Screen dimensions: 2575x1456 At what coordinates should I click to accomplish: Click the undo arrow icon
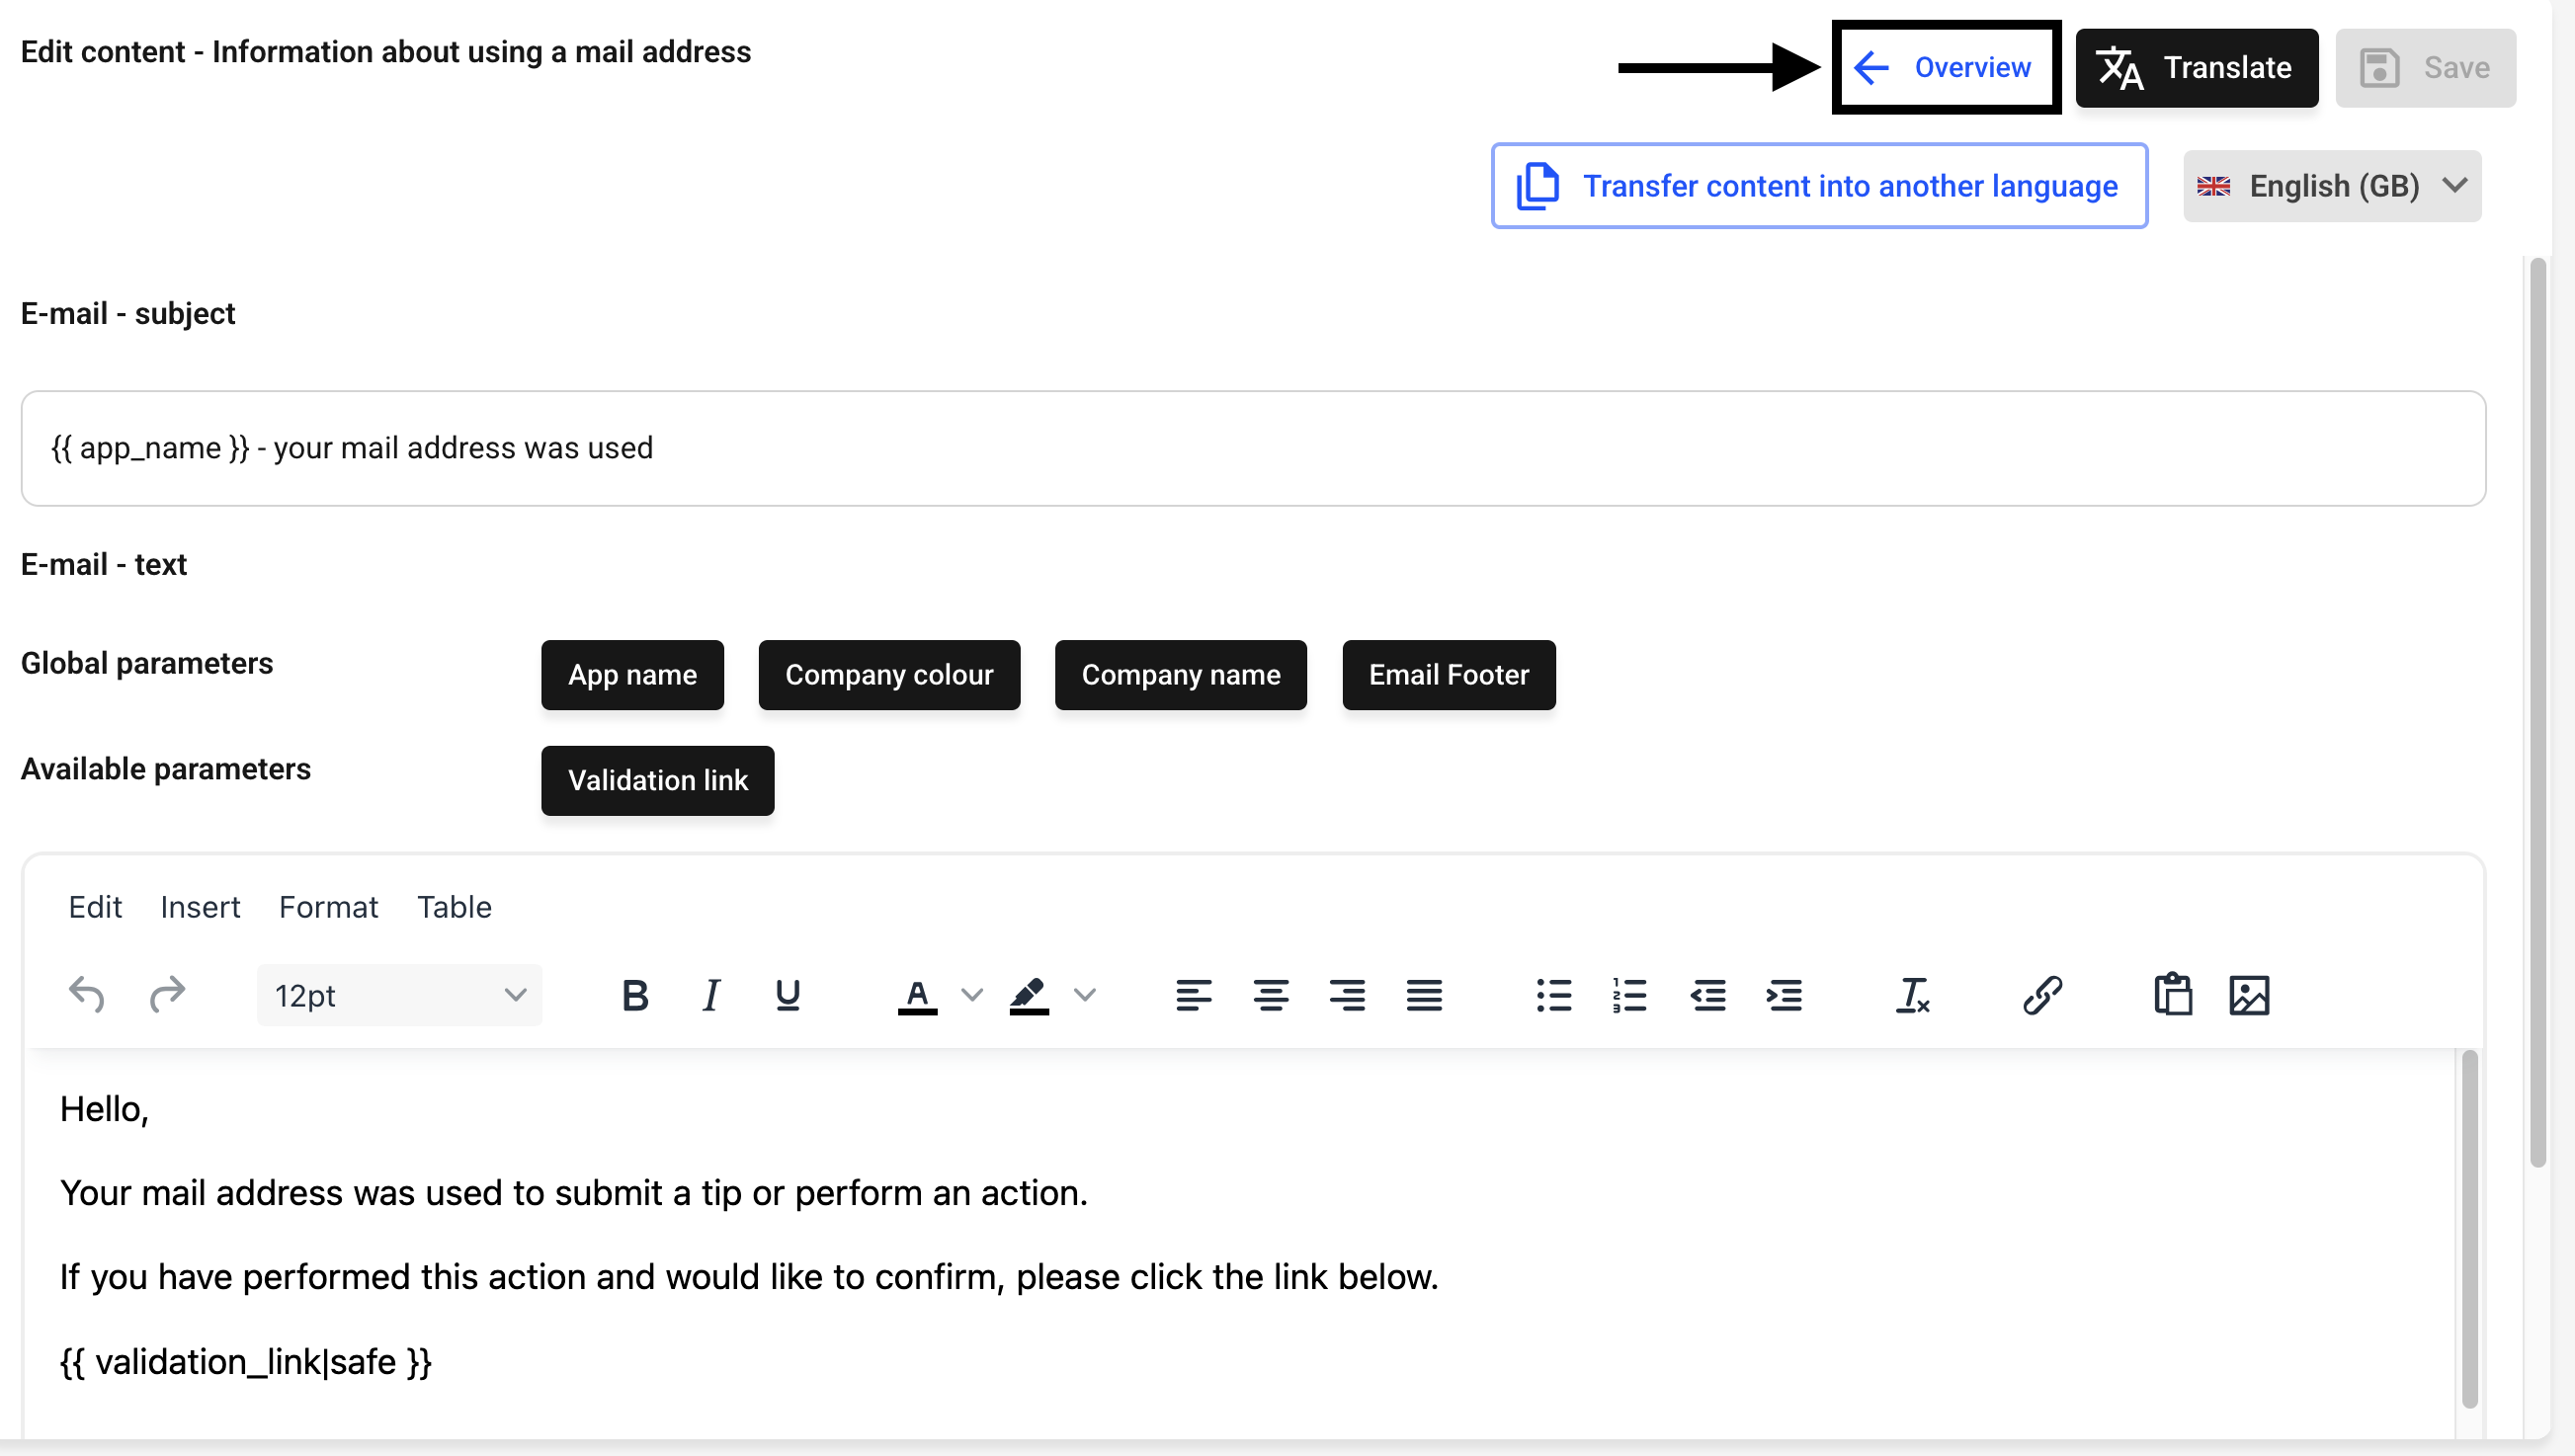click(x=87, y=995)
